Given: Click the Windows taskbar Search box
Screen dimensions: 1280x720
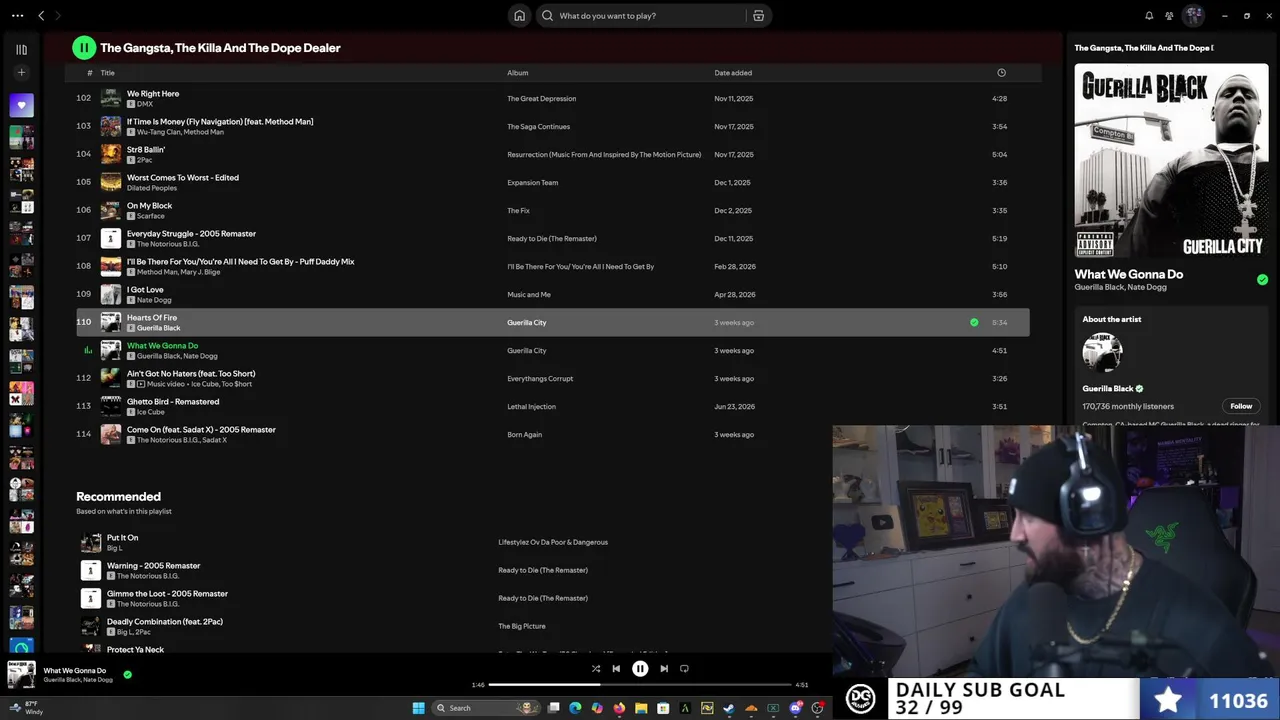Looking at the screenshot, I should (487, 708).
